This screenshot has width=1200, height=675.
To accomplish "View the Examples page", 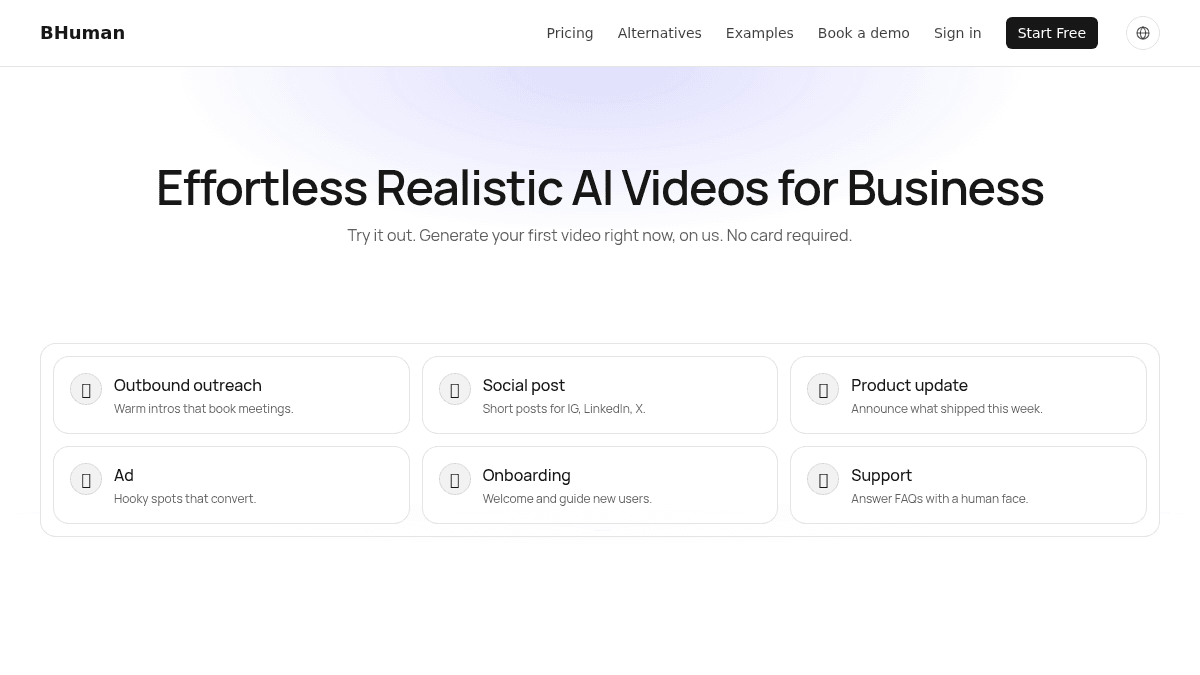I will 760,33.
